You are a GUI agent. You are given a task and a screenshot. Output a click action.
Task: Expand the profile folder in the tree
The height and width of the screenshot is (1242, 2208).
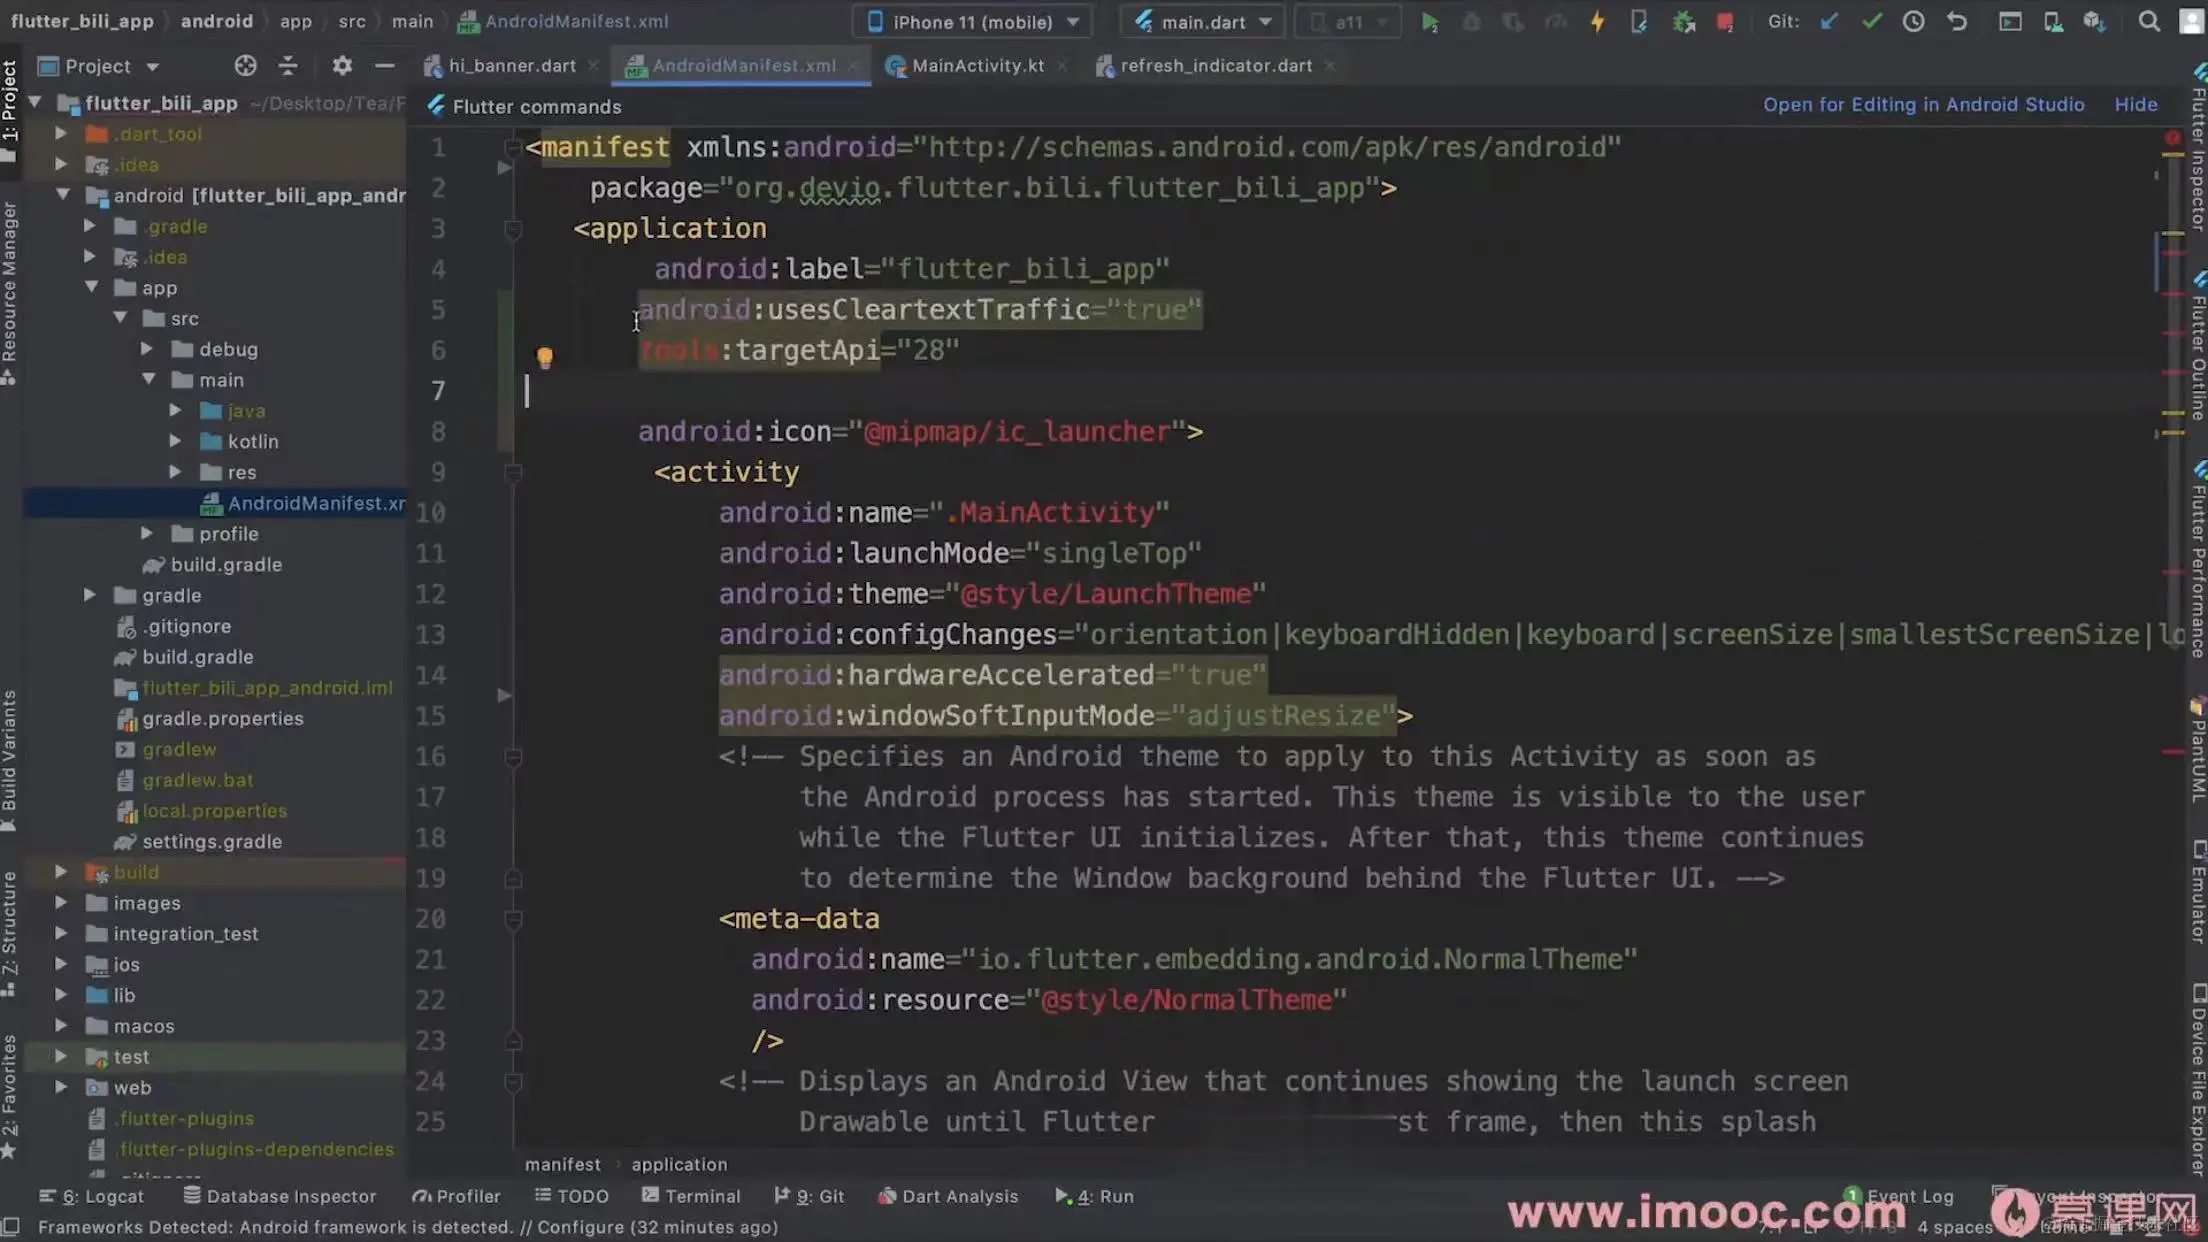(147, 533)
